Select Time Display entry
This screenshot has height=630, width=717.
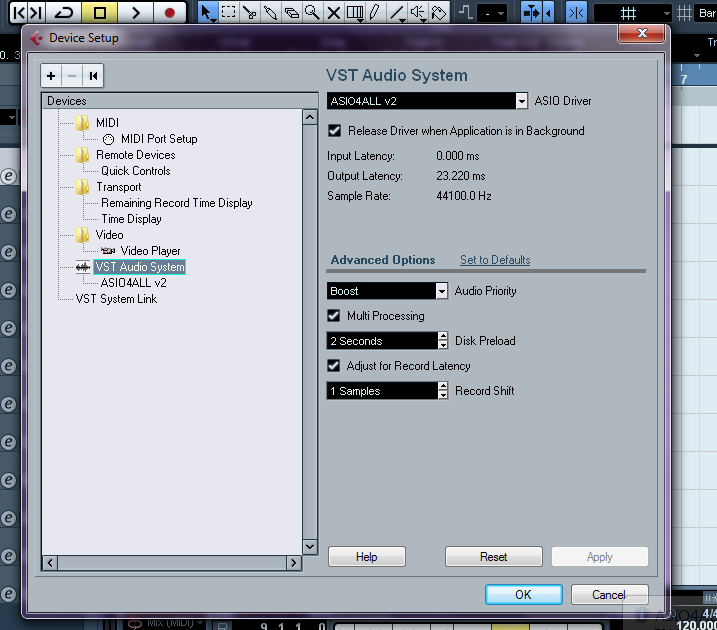(131, 219)
